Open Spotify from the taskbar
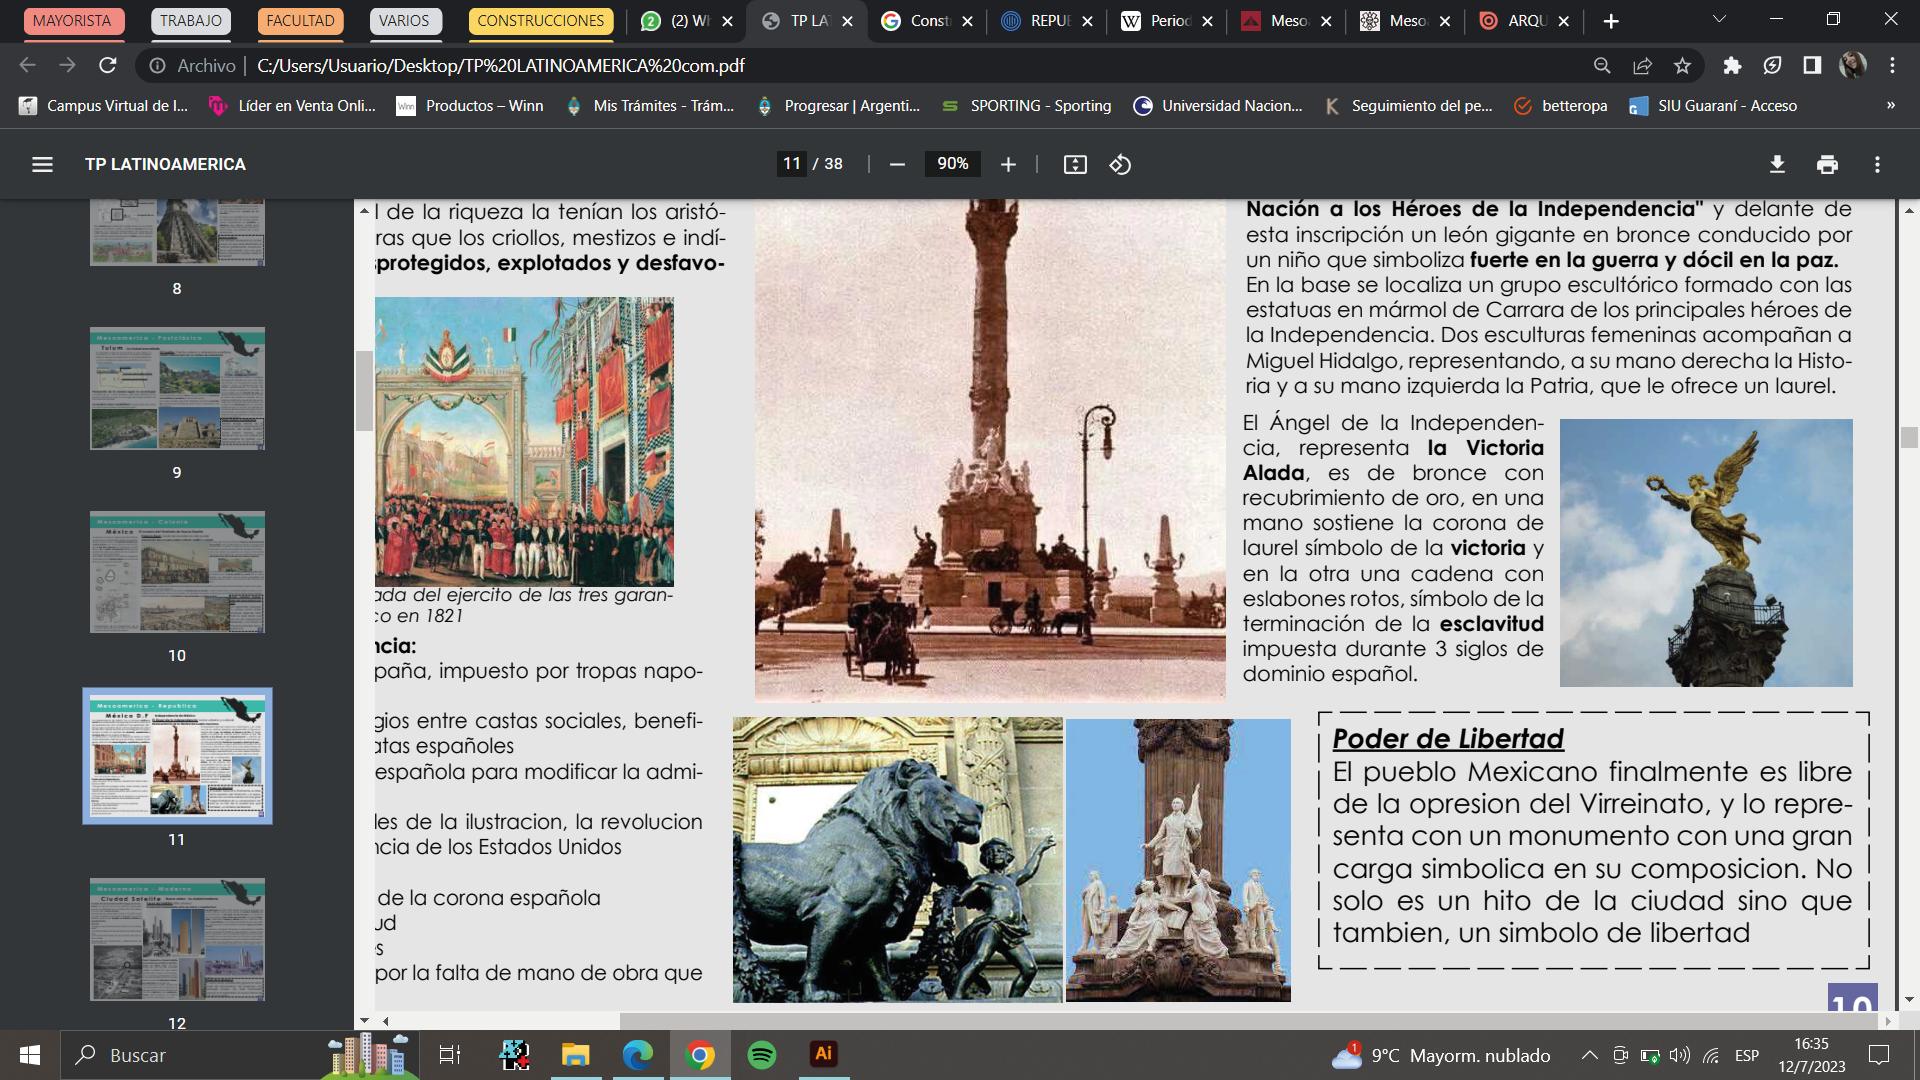The width and height of the screenshot is (1920, 1080). point(762,1054)
